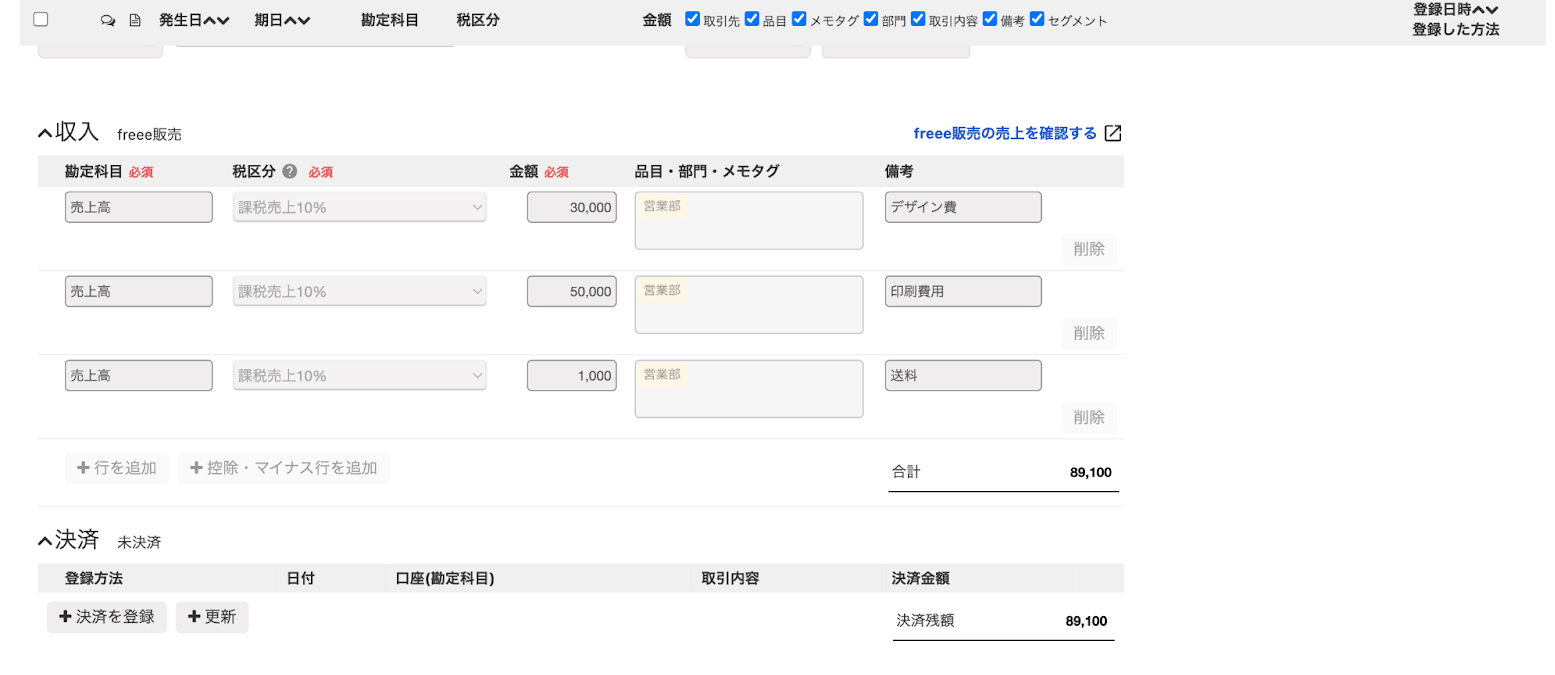
Task: Click the freee販売 label beside 収入
Action: (149, 134)
